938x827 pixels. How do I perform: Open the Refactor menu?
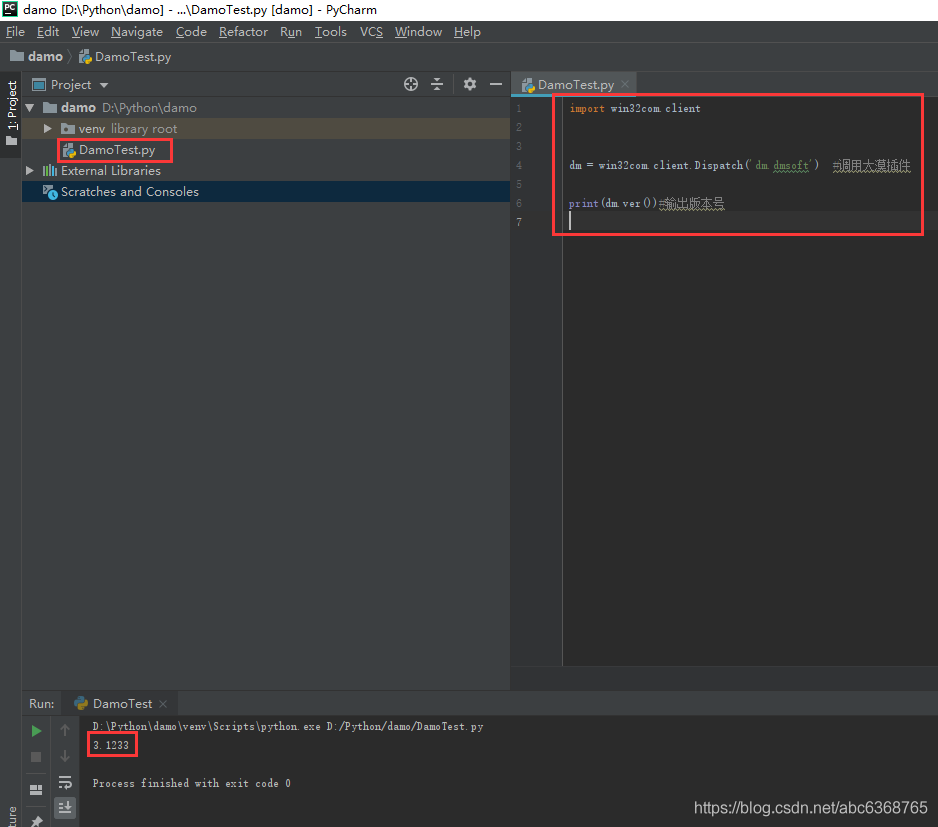coord(243,32)
